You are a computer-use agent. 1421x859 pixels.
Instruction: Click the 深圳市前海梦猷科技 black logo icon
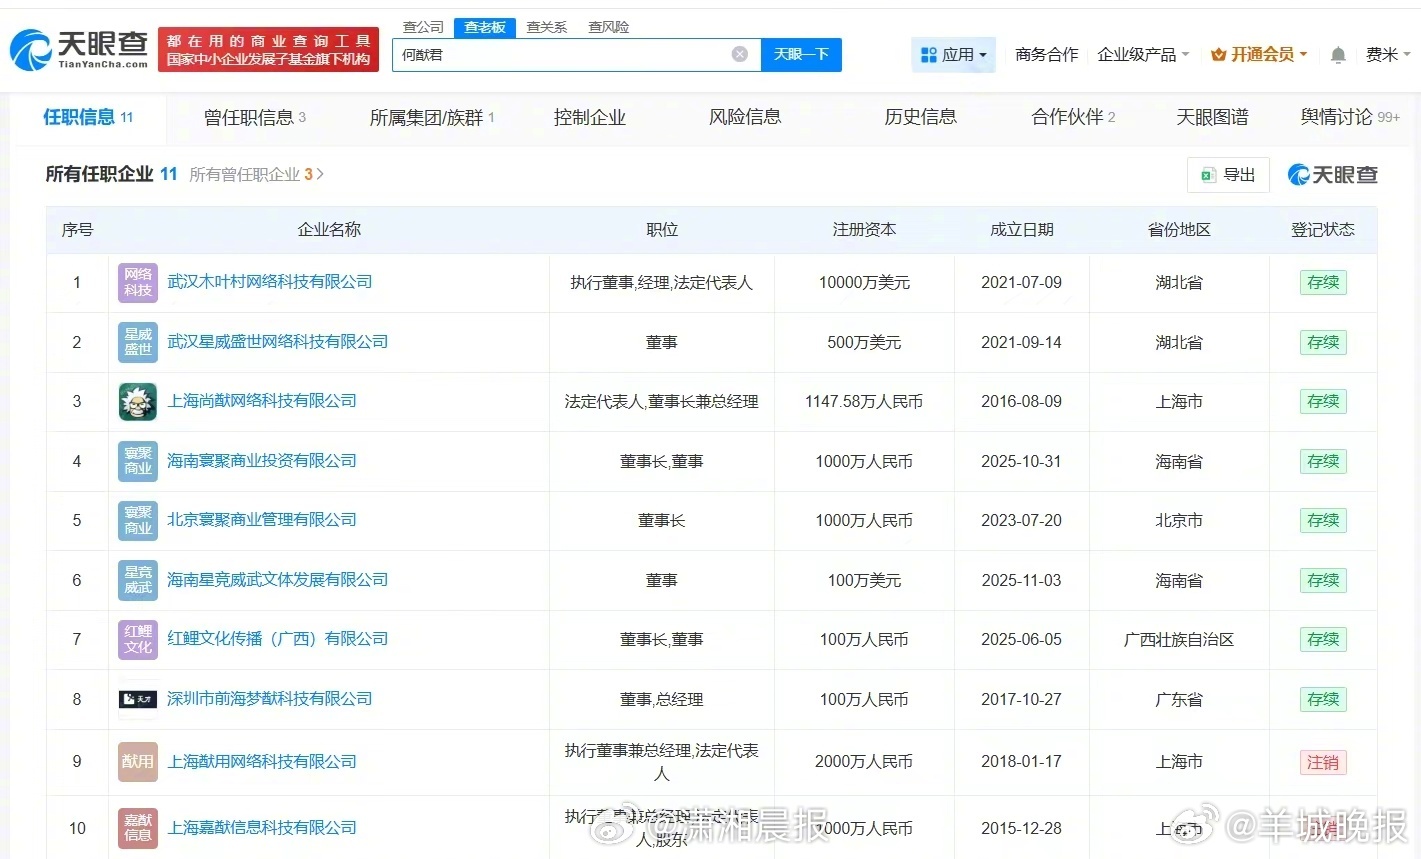138,699
